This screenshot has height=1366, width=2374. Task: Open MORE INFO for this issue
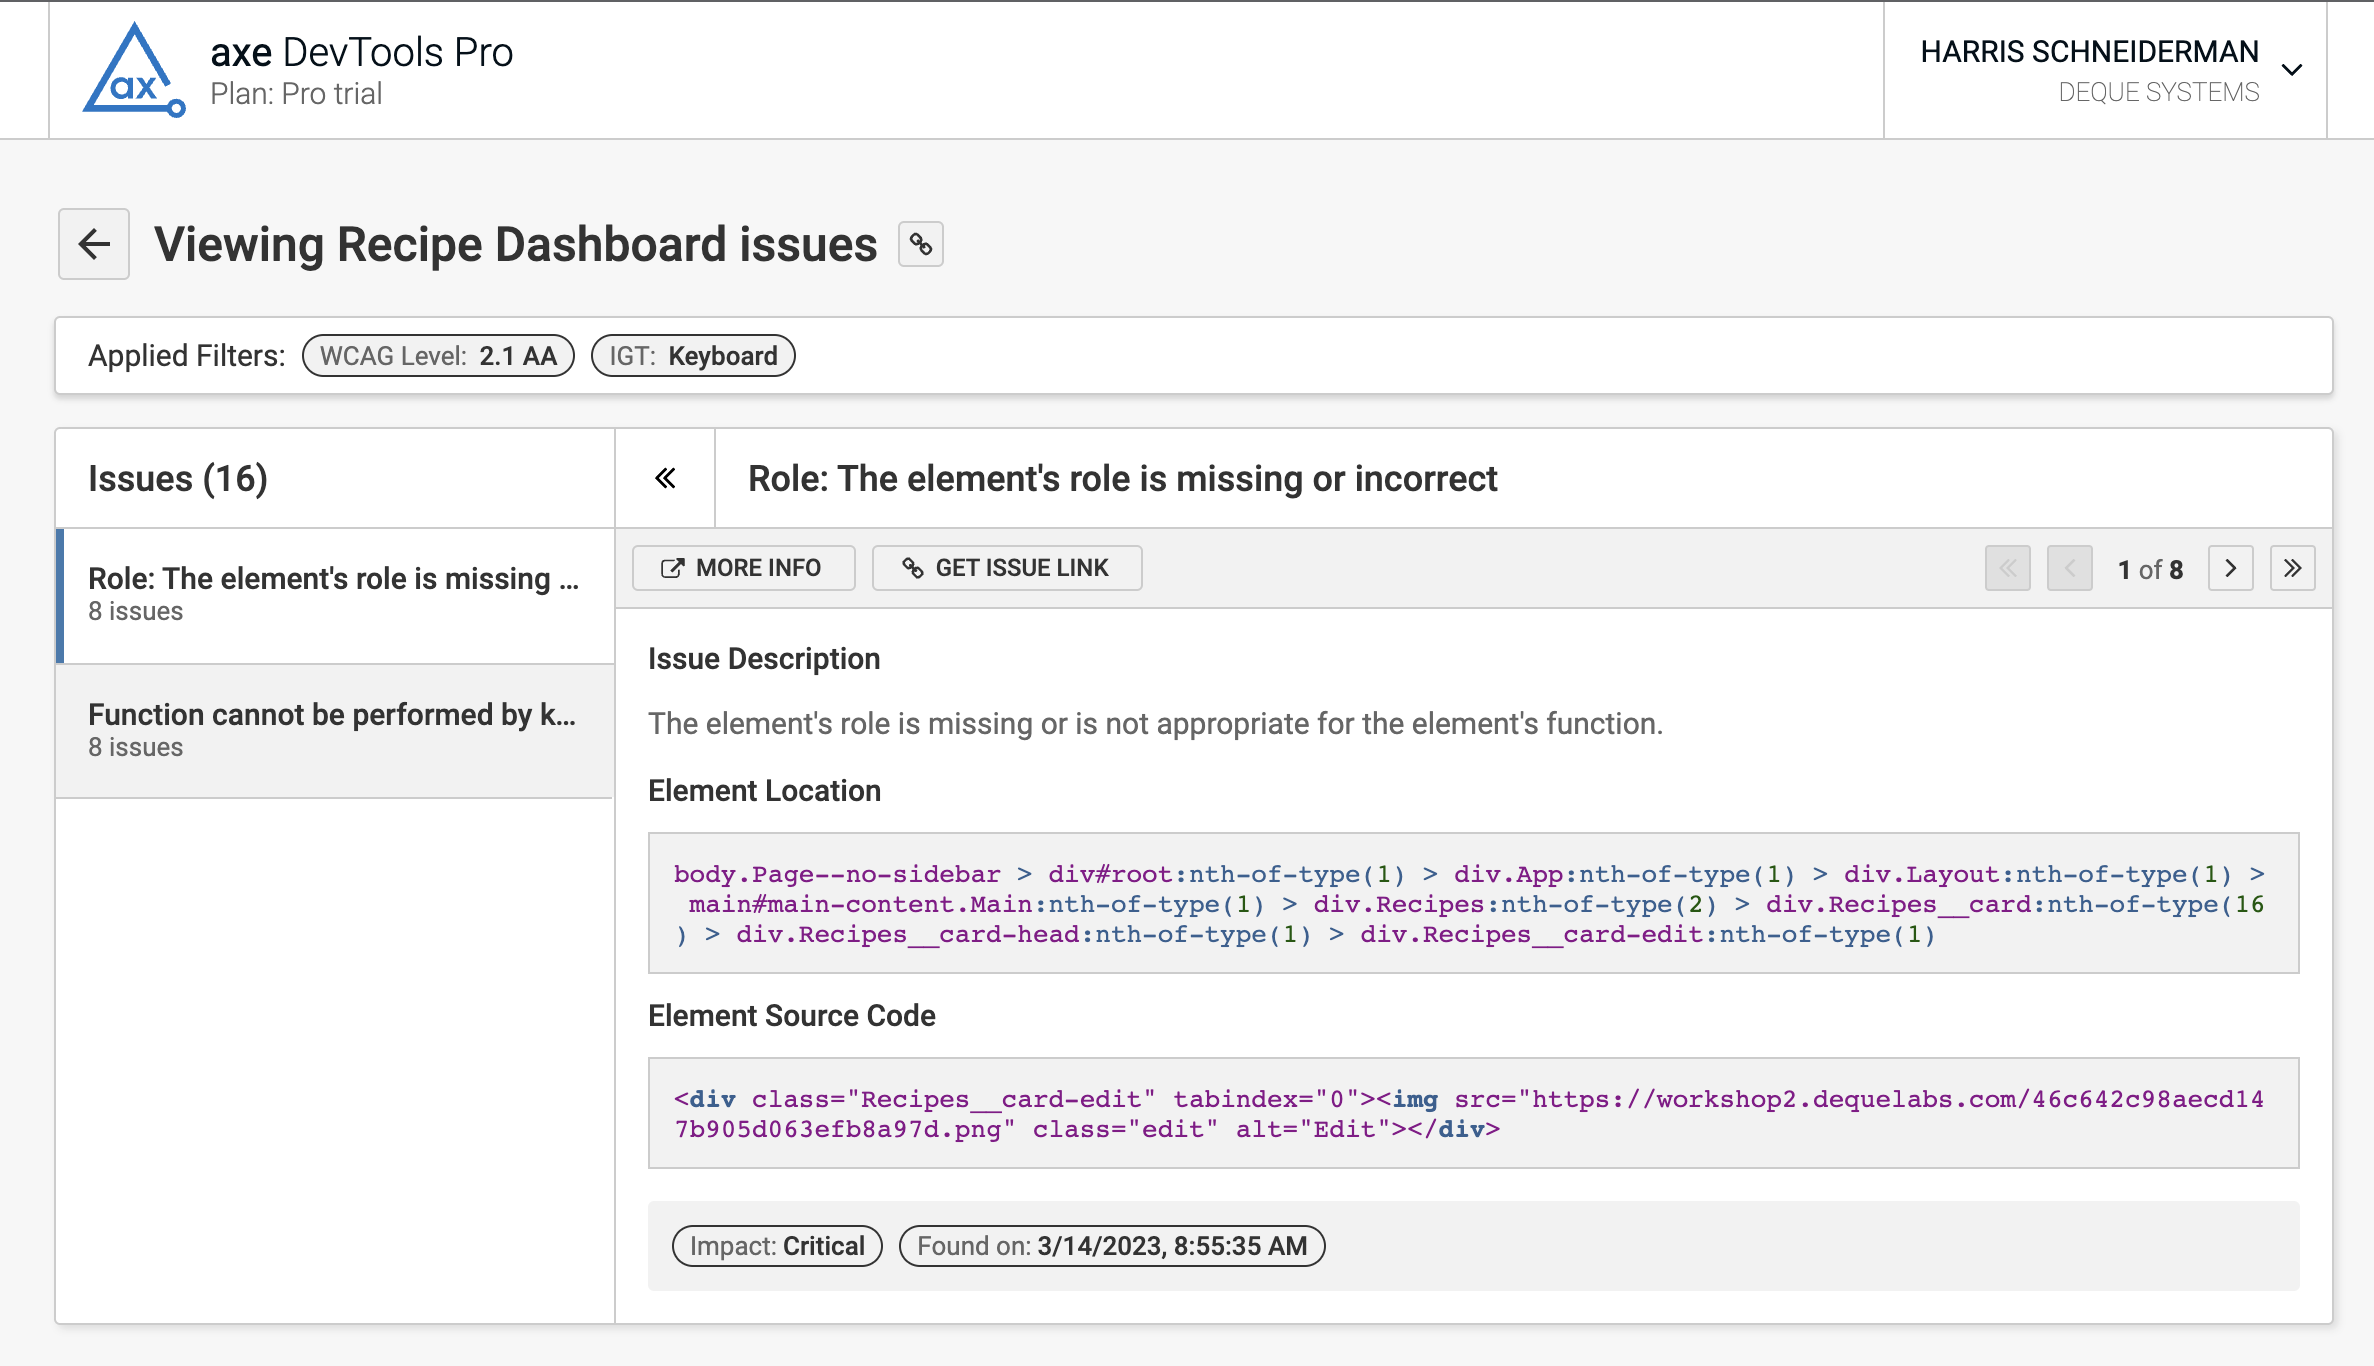click(x=743, y=568)
